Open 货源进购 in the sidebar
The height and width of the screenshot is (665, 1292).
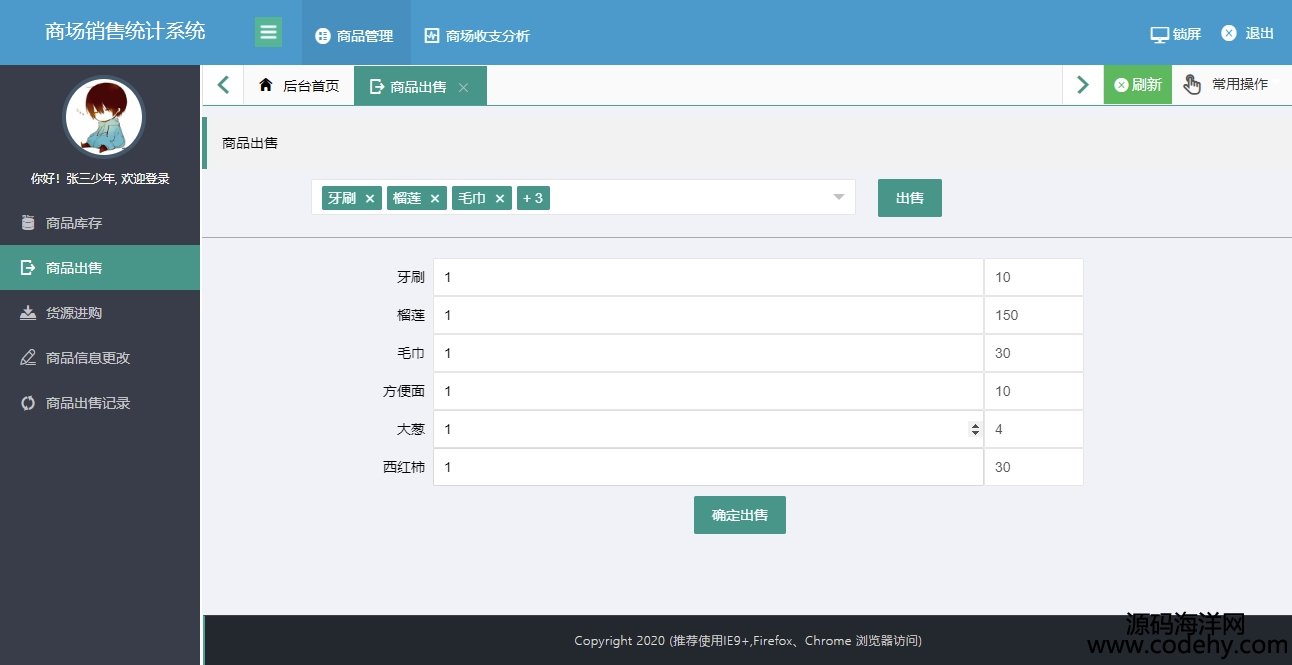point(74,313)
